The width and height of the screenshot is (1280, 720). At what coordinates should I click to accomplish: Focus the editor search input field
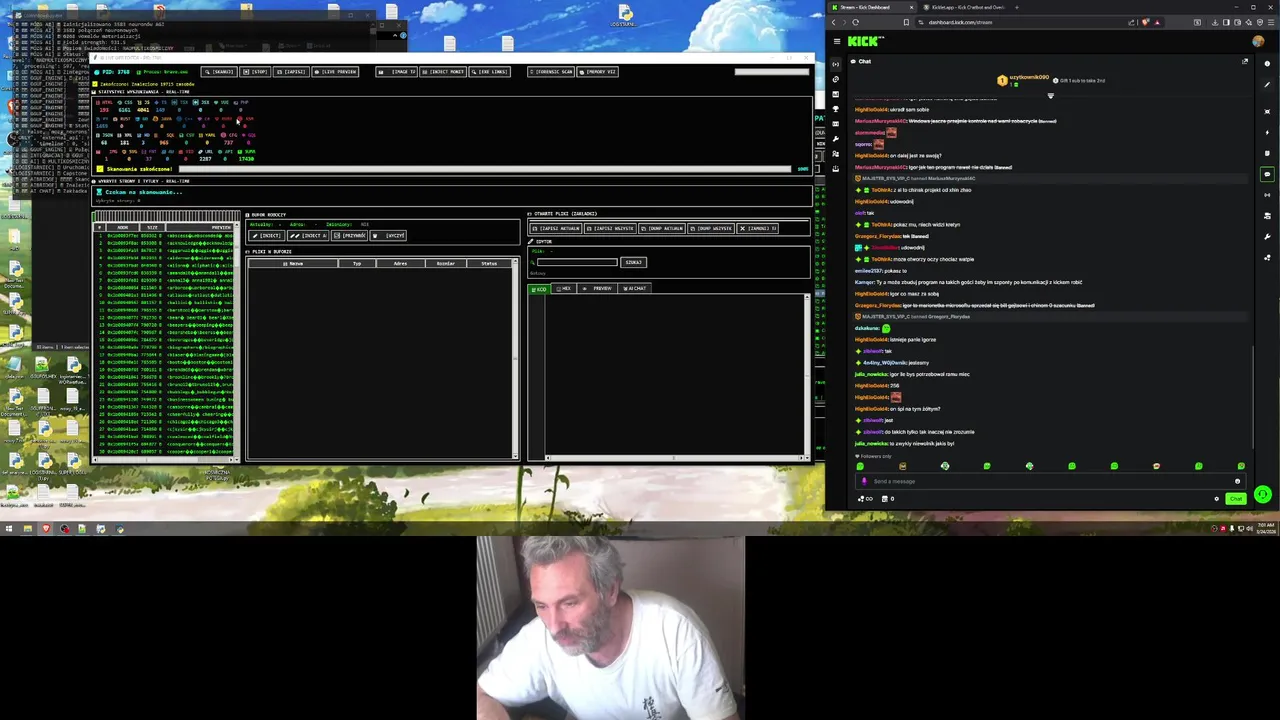point(577,262)
